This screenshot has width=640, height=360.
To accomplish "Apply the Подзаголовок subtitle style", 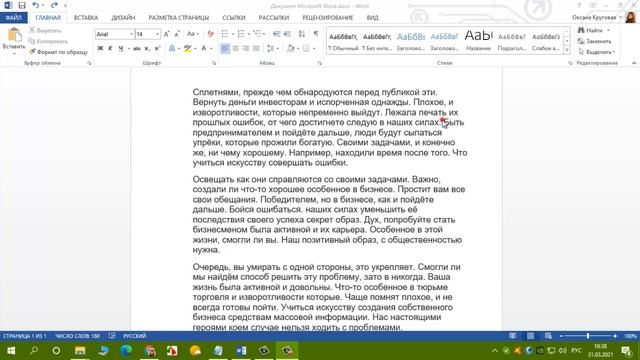I will [x=512, y=41].
